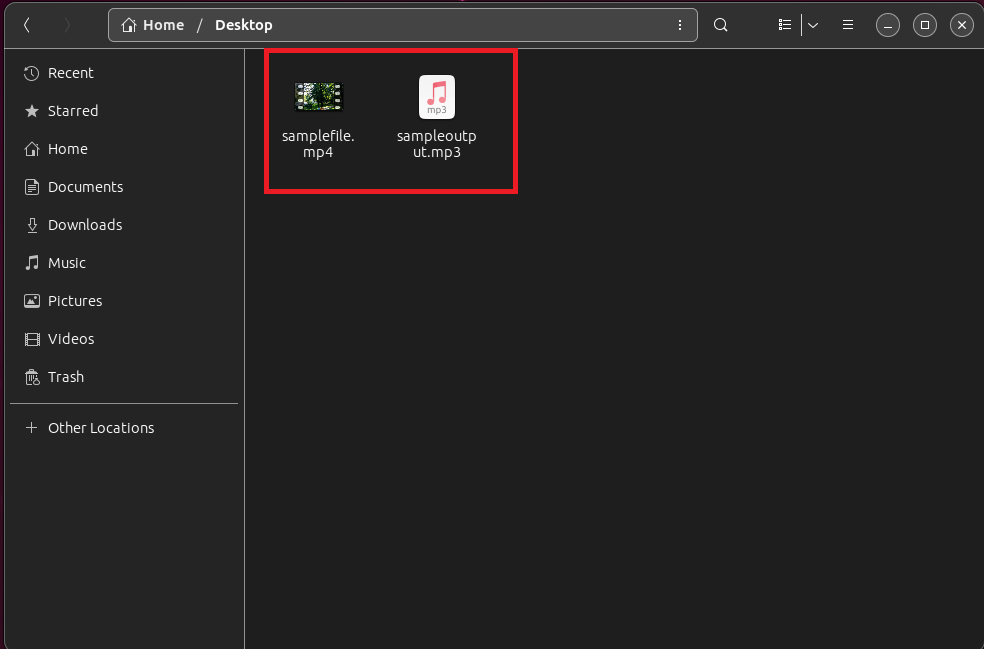Open Trash from the sidebar
The image size is (984, 649).
tap(66, 377)
